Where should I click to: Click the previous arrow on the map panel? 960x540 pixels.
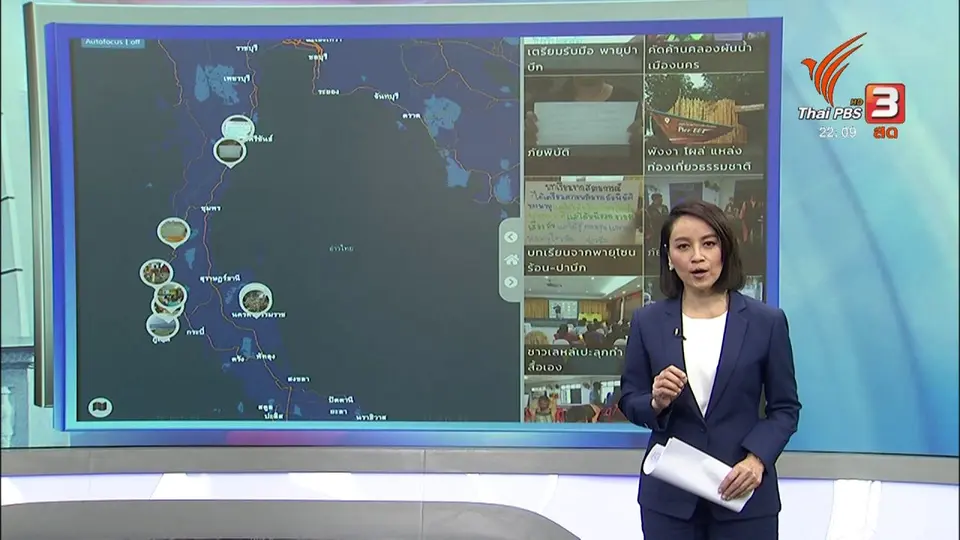511,237
